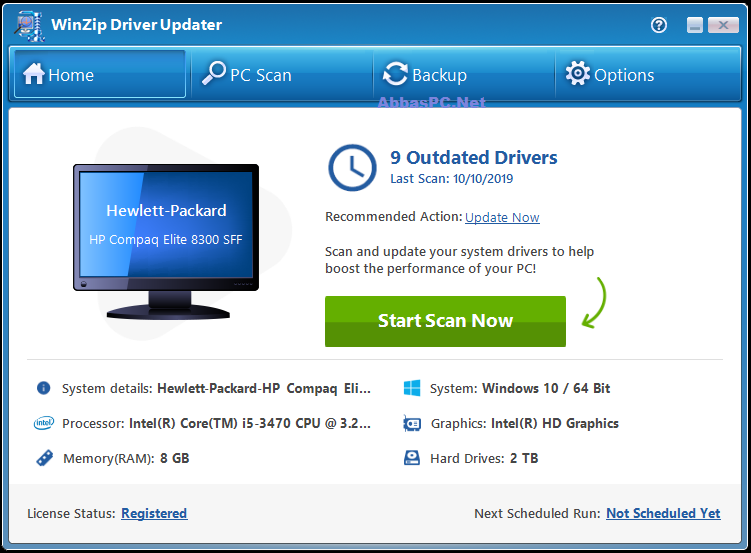Click the clock icon beside Outdated Drivers
Viewport: 751px width, 553px height.
click(x=352, y=168)
